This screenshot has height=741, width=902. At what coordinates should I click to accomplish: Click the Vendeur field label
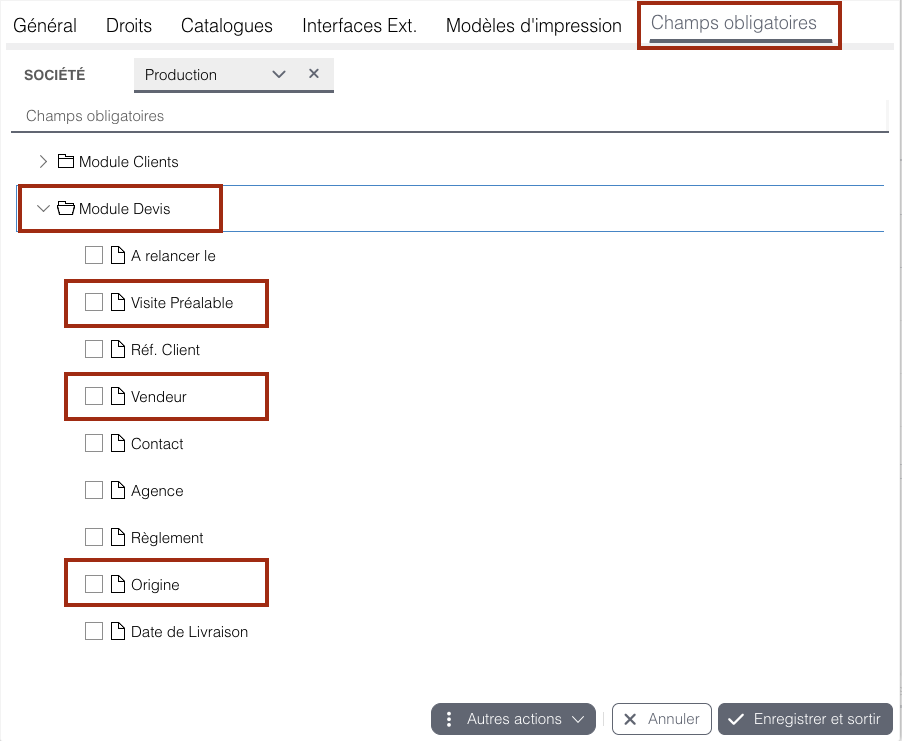159,397
